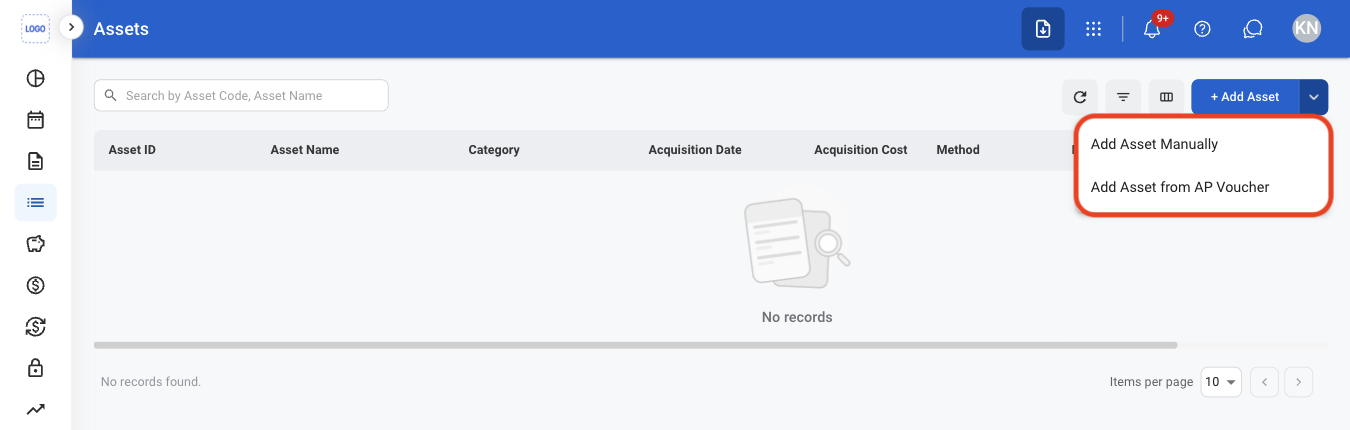Focus the Search by Asset Code field

(x=241, y=96)
